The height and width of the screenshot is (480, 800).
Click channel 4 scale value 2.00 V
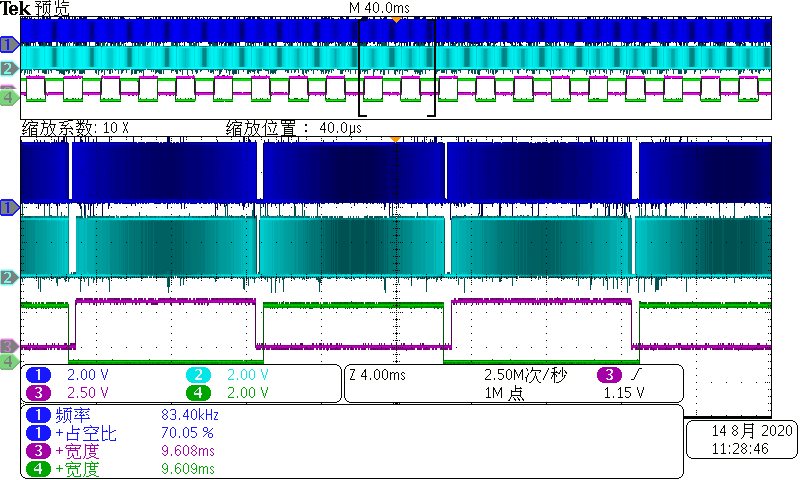[x=247, y=393]
